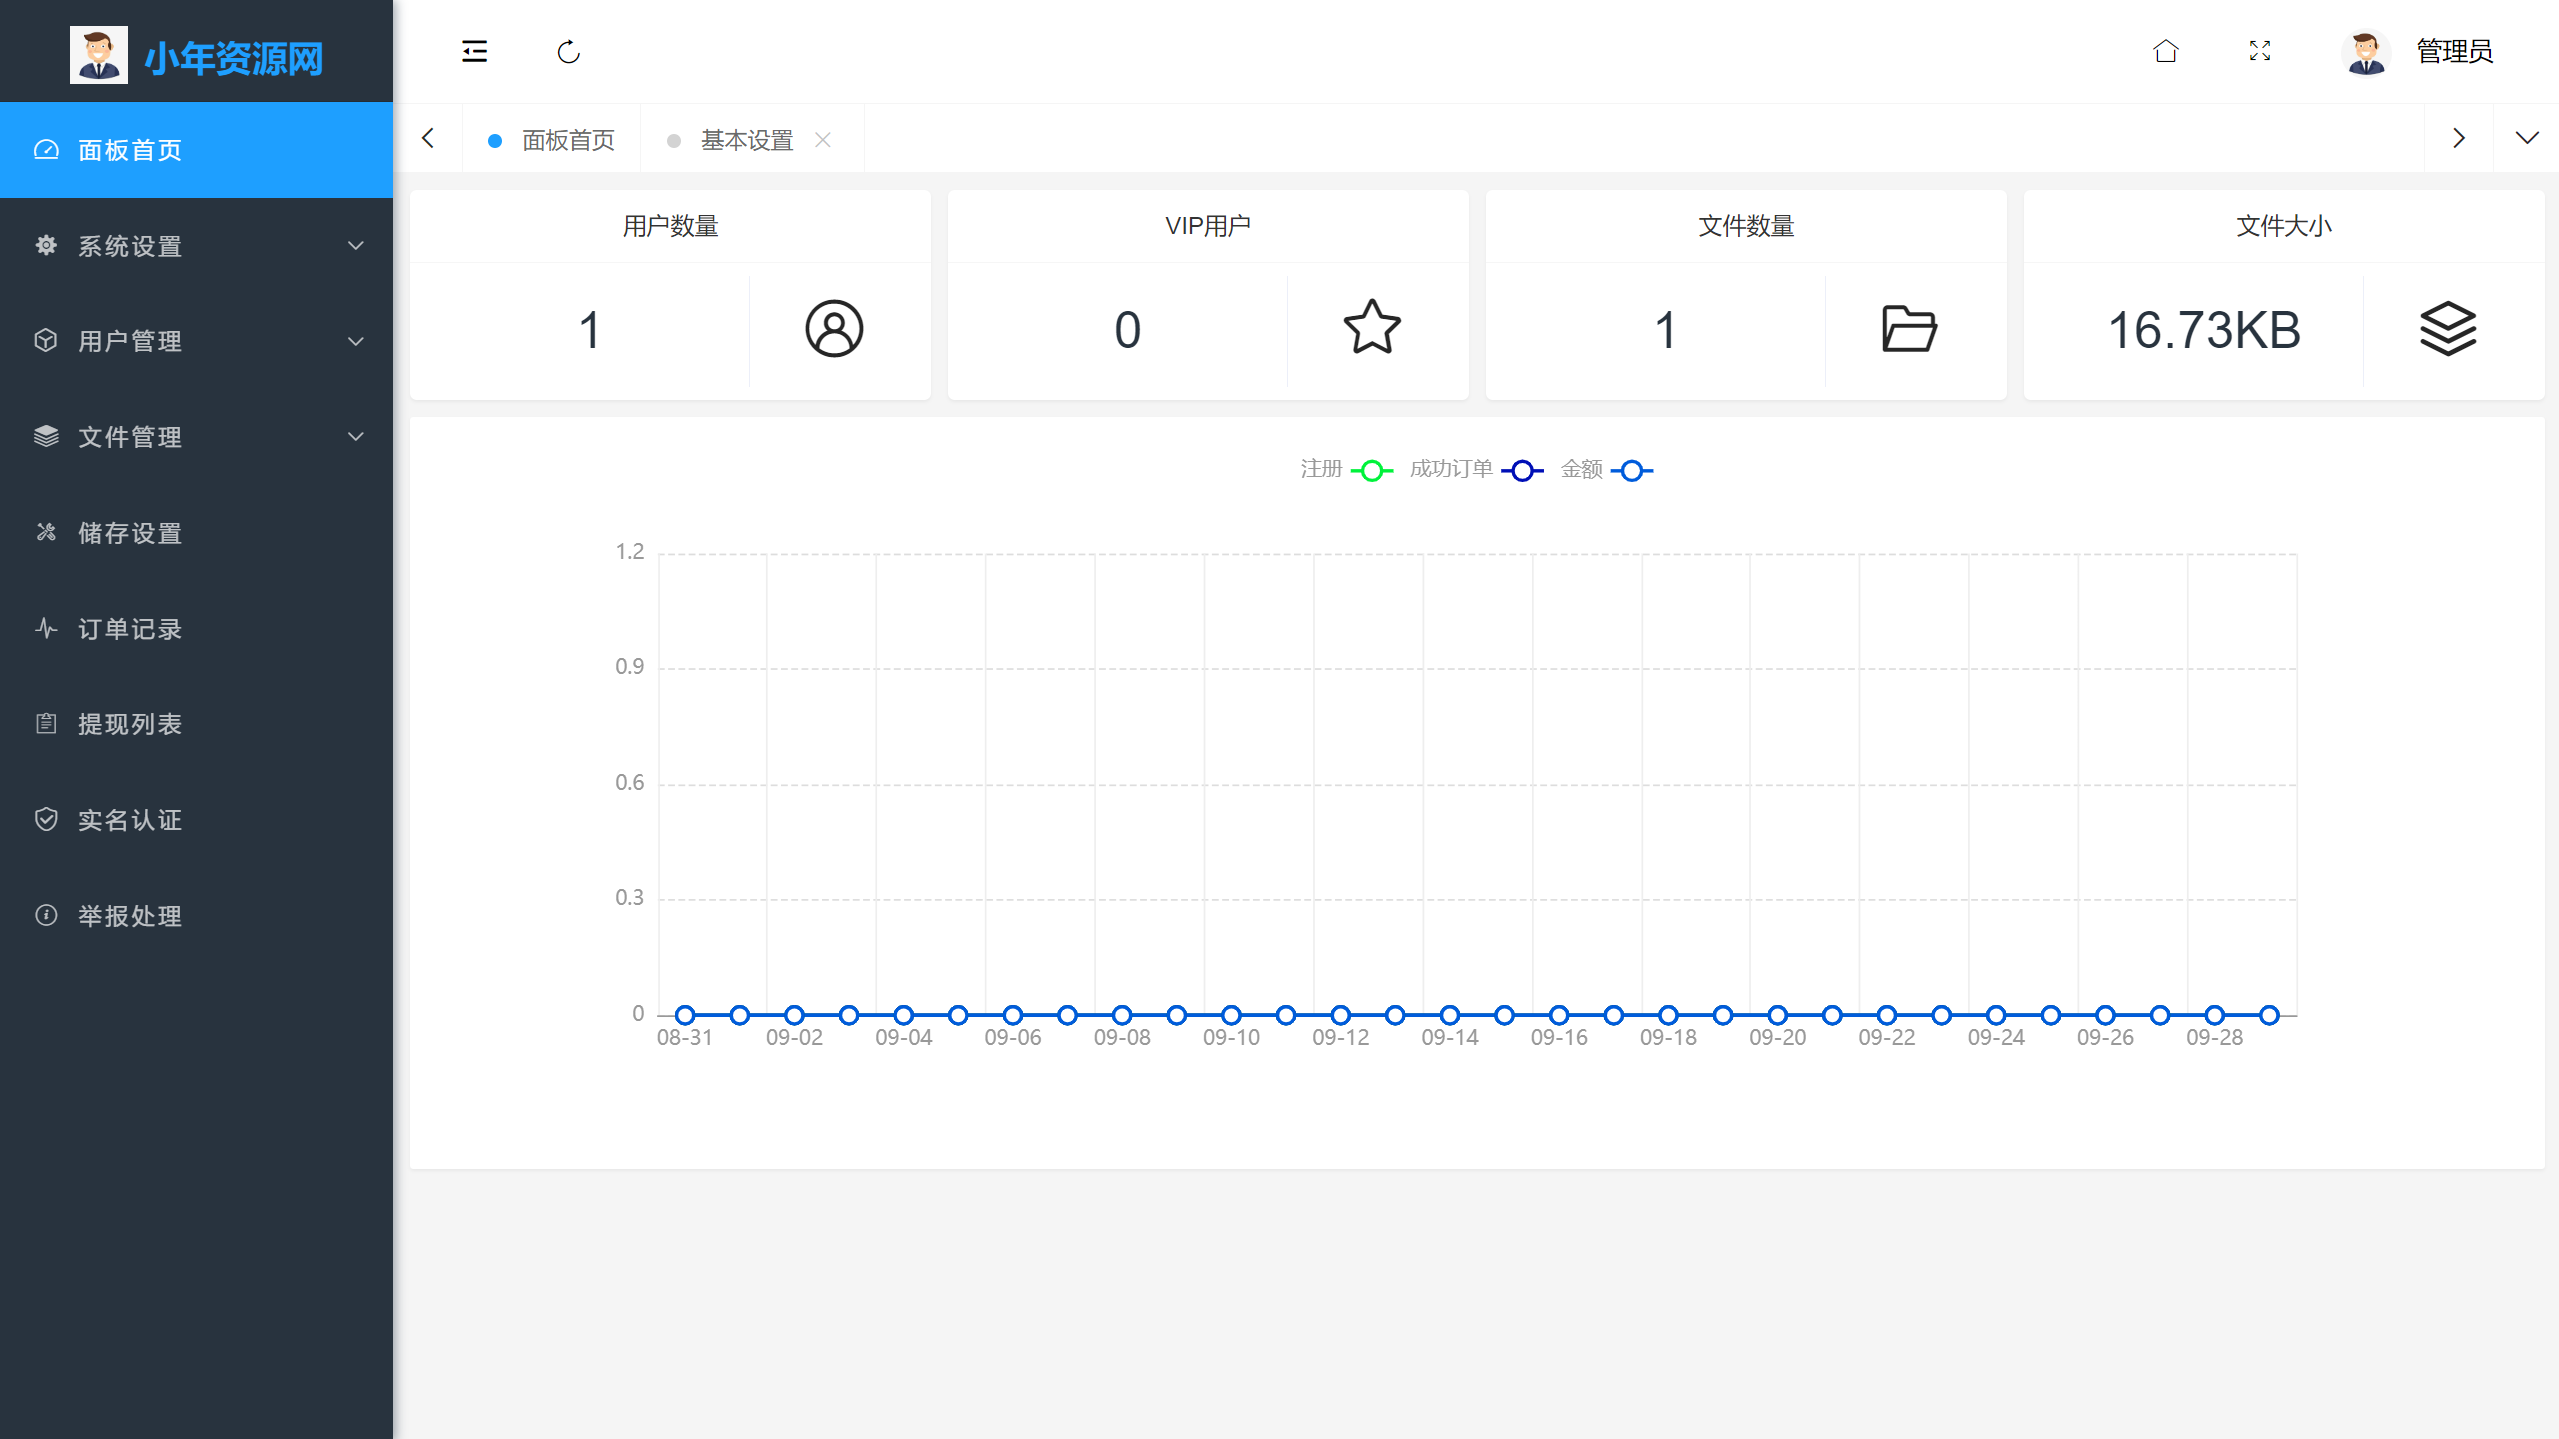
Task: Expand the 用户管理 section
Action: (129, 340)
